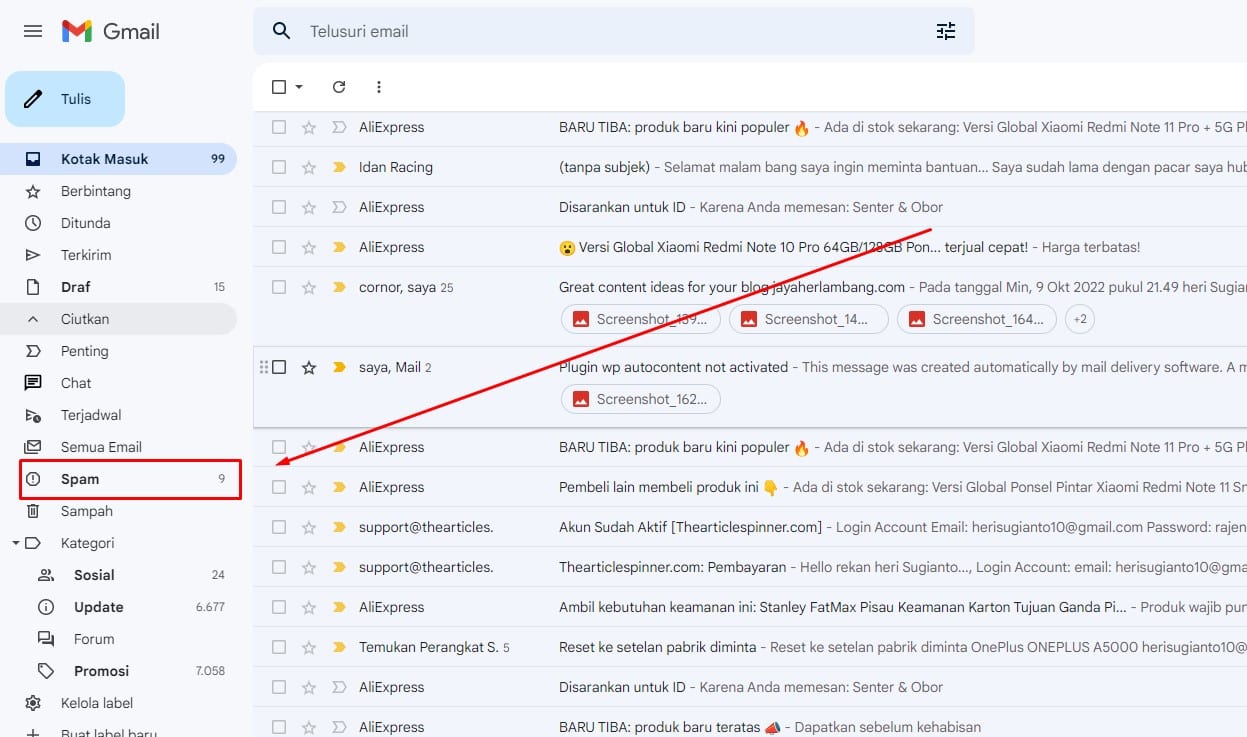Click the Penting label icon

33,351
